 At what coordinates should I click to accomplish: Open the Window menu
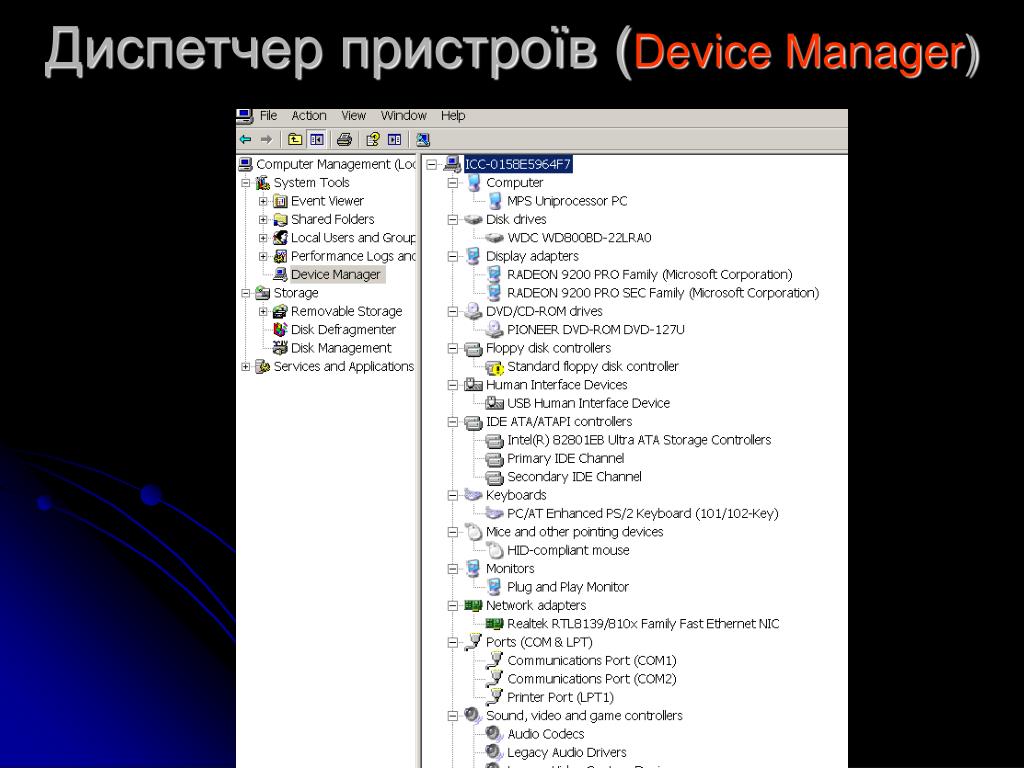[404, 116]
